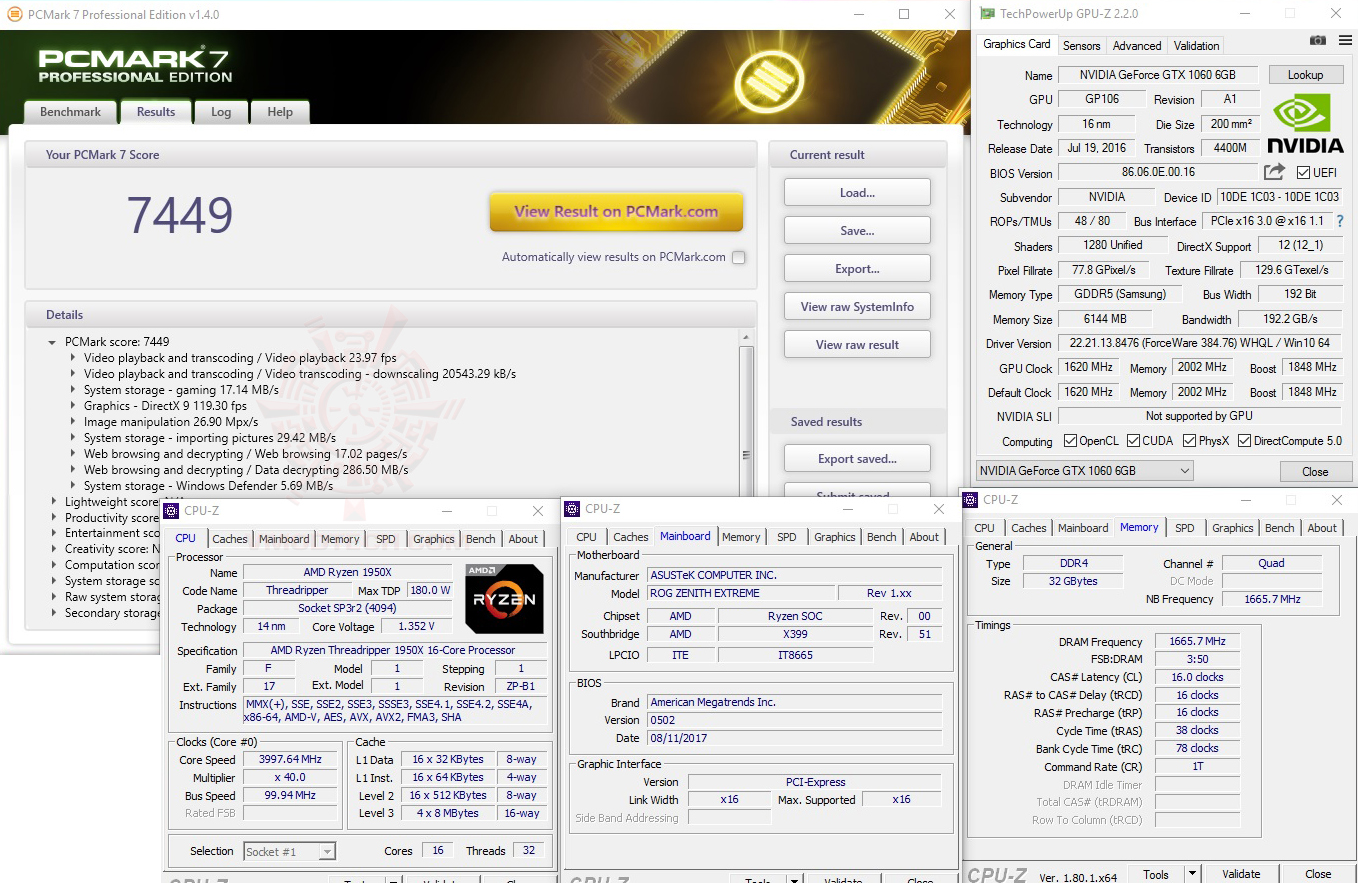Click the Lookup button in GPU-Z

point(1306,74)
